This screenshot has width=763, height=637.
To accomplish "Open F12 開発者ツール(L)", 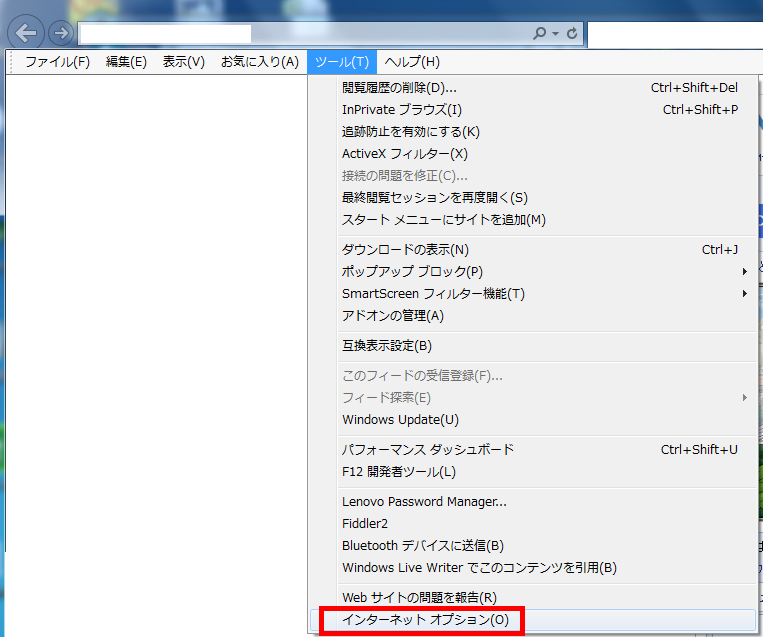I will click(x=533, y=472).
